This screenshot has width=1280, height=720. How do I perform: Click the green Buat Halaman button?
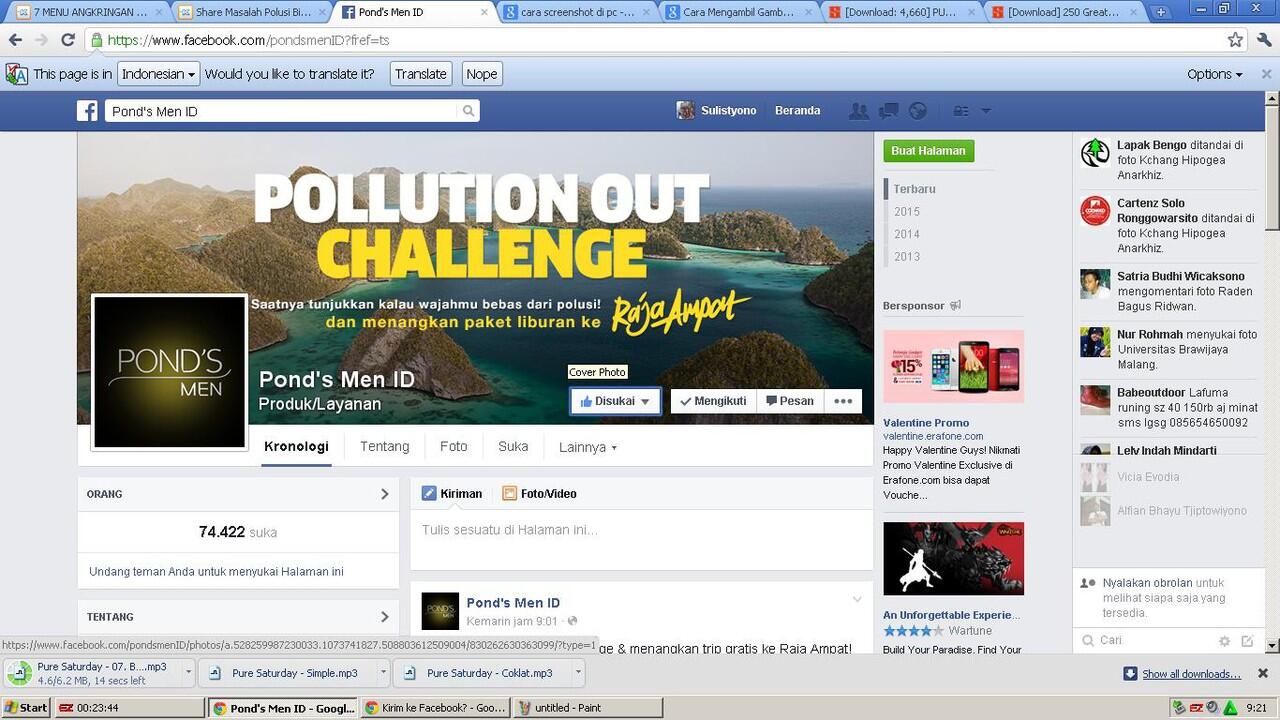(928, 151)
